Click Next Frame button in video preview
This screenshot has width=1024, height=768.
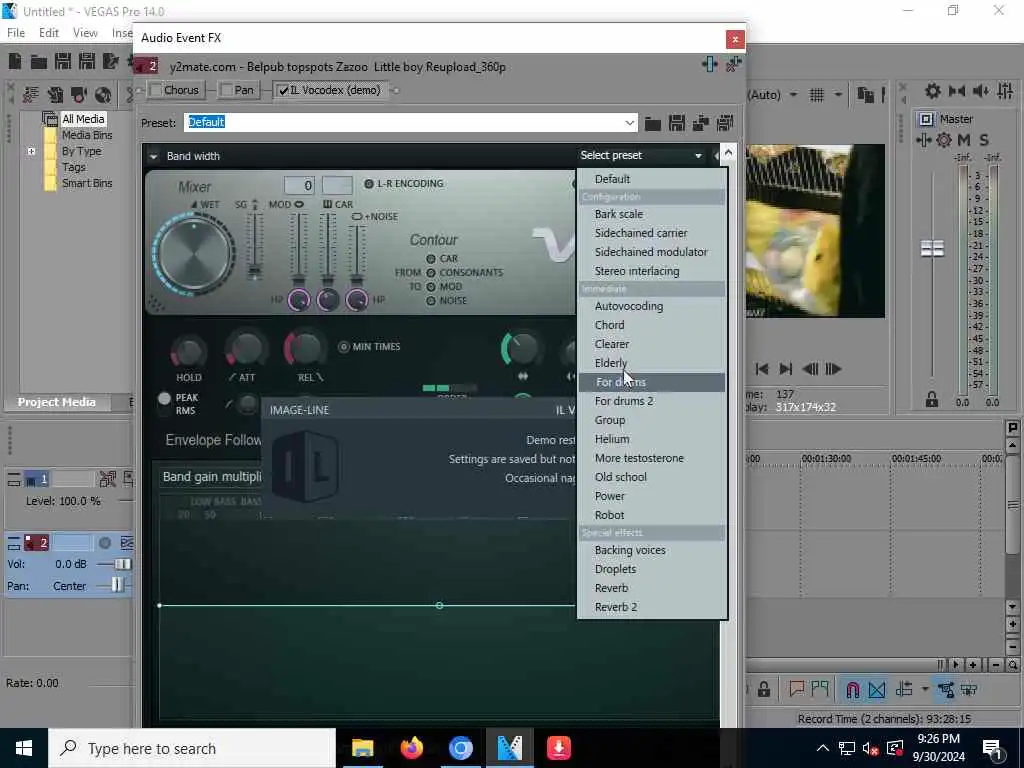coord(833,369)
